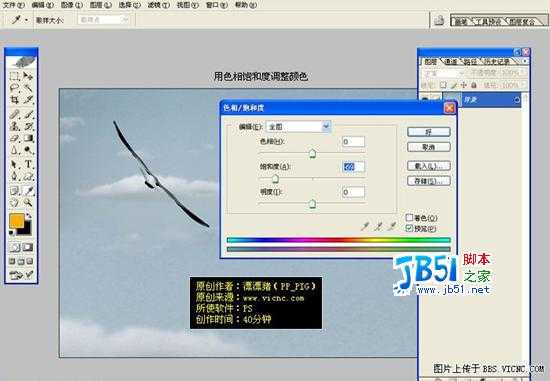The height and width of the screenshot is (381, 550).
Task: Open the layer blend mode dropdown
Action: [443, 73]
